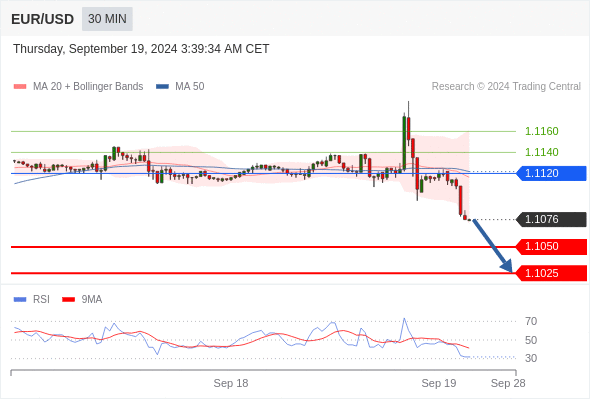Image resolution: width=590 pixels, height=400 pixels.
Task: Click the 30 MIN timeframe button
Action: (107, 19)
